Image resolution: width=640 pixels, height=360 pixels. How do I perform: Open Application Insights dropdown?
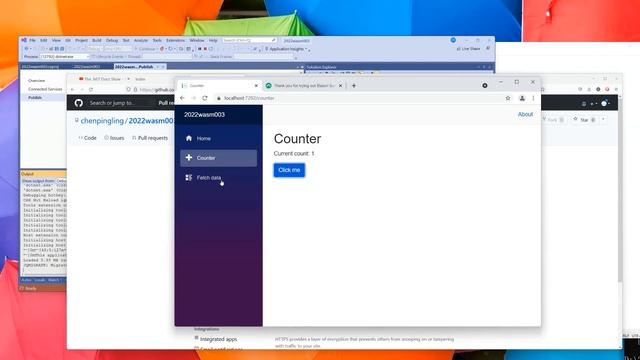coord(287,49)
